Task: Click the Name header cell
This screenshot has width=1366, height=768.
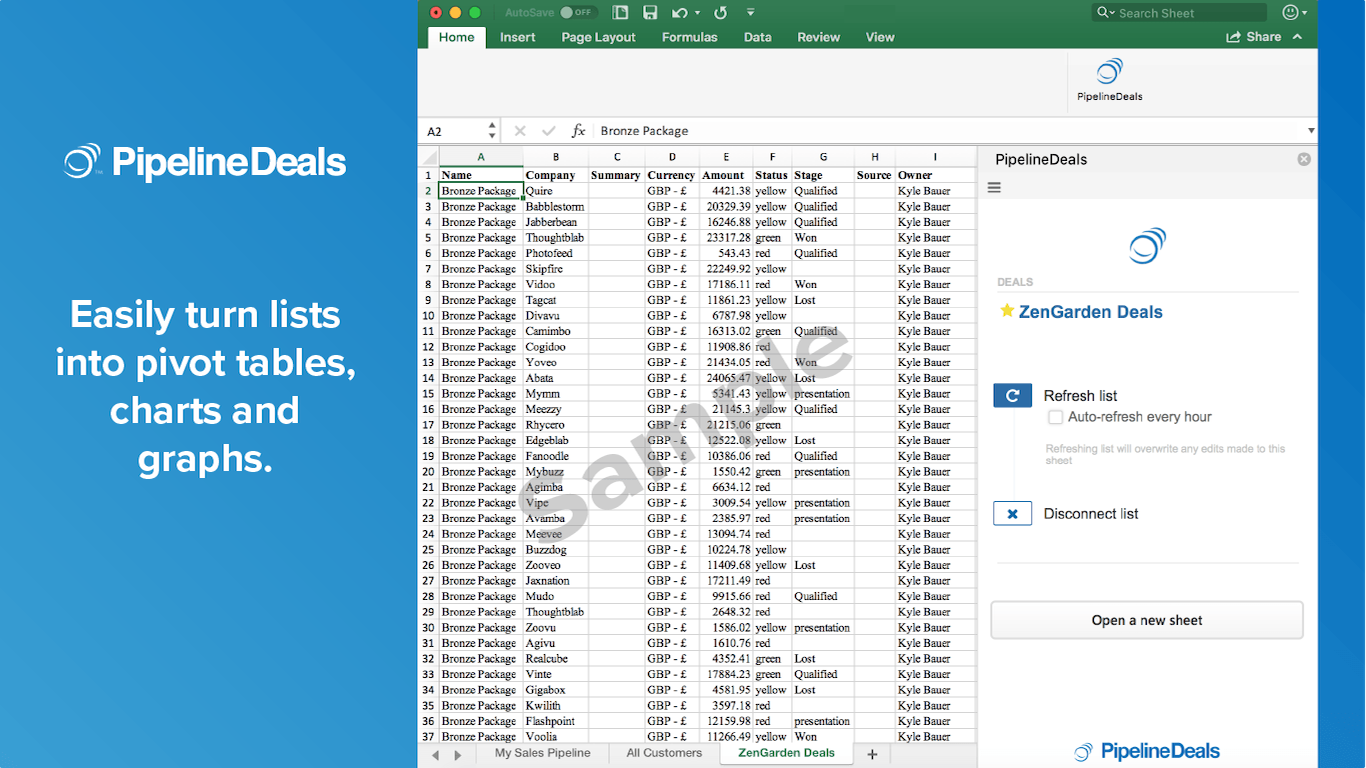Action: tap(481, 175)
